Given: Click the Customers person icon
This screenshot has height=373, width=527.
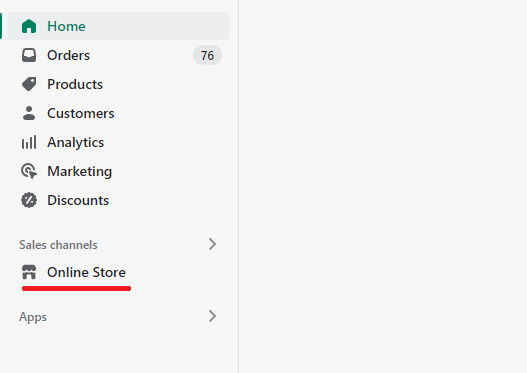Looking at the screenshot, I should [x=29, y=113].
